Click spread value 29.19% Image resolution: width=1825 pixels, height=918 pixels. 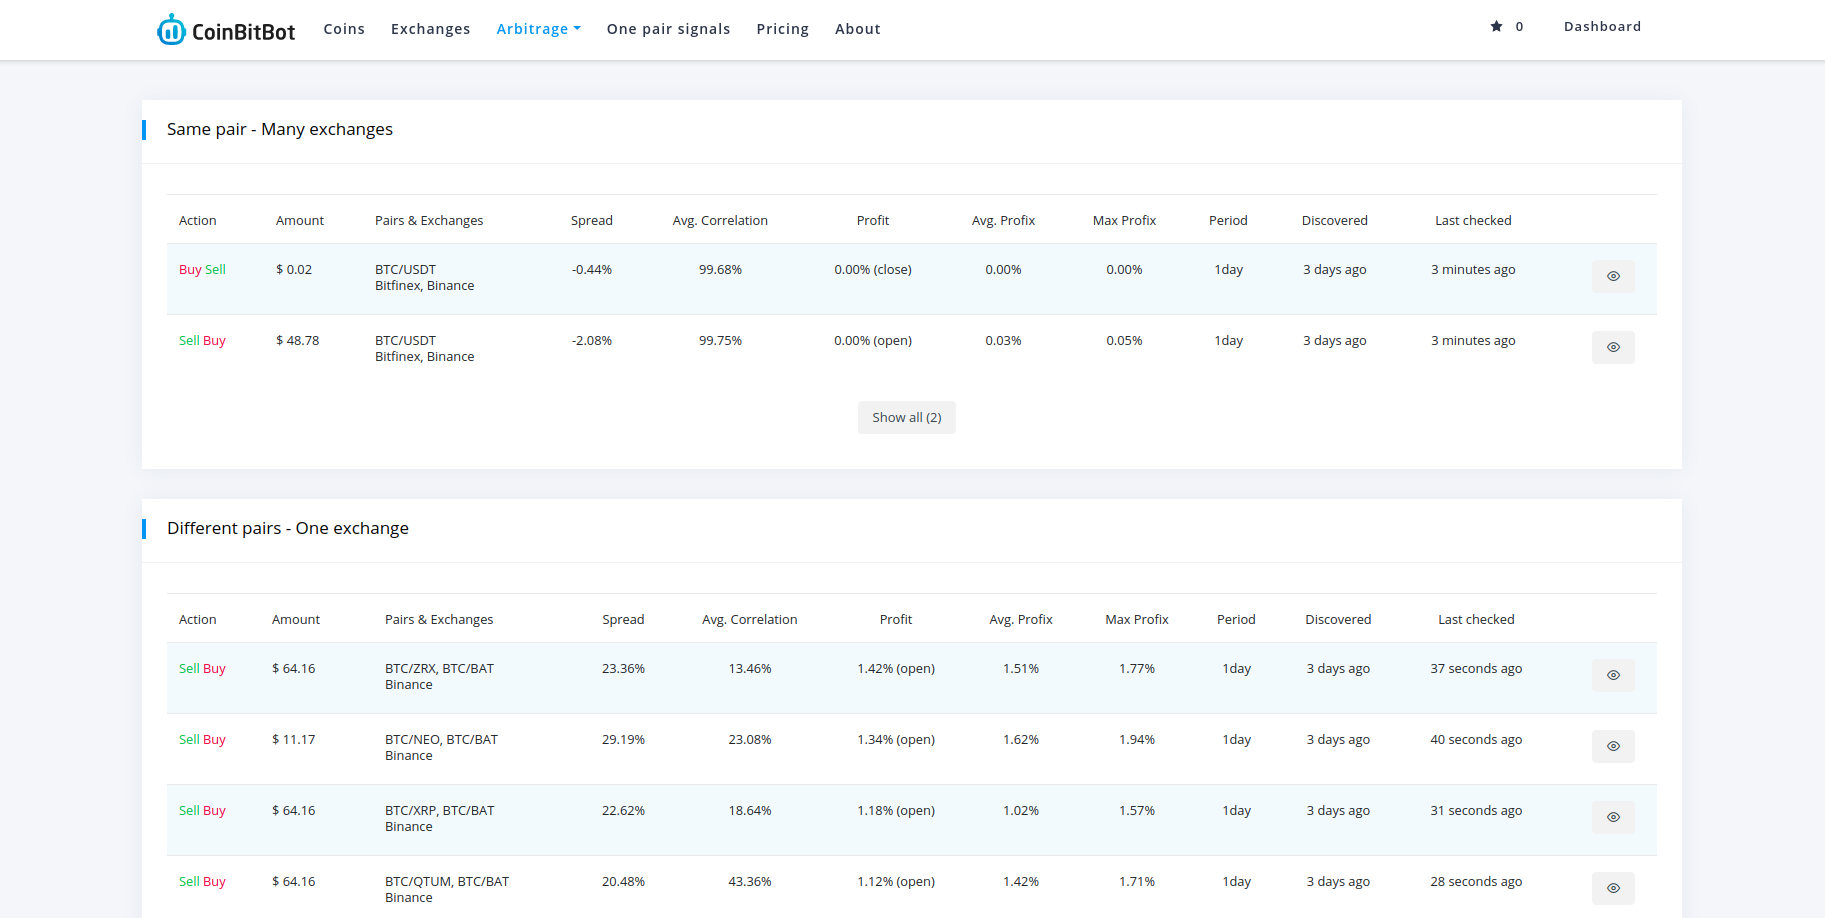[x=623, y=740]
